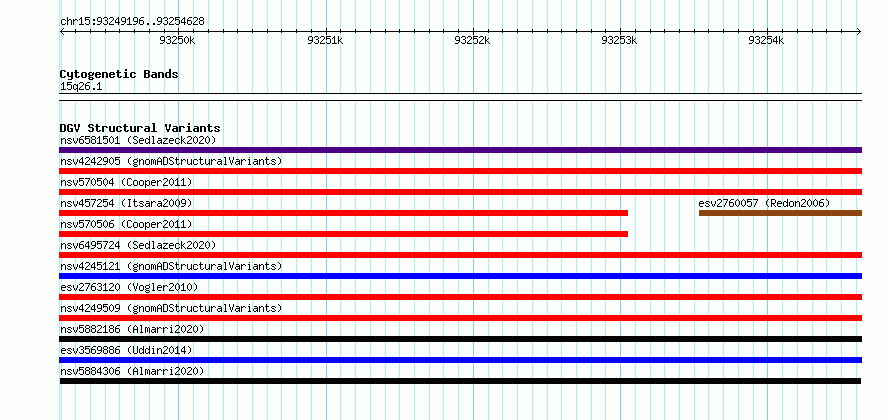890x420 pixels.
Task: Select the red nsv457254 variant bar
Action: pyautogui.click(x=343, y=213)
